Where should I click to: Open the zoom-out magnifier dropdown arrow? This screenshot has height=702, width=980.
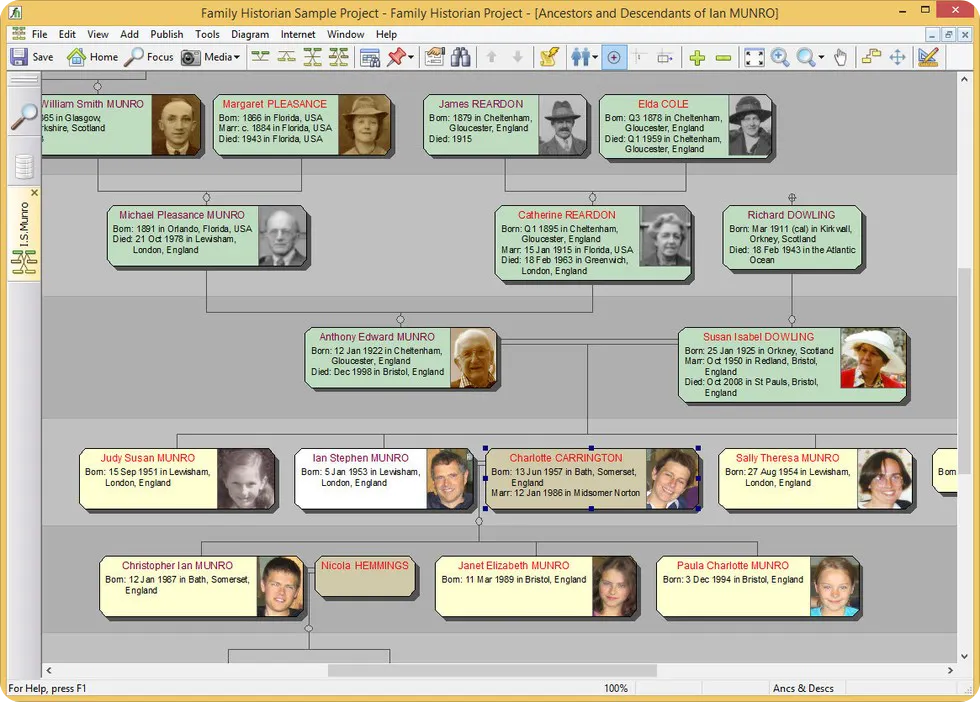(x=821, y=57)
